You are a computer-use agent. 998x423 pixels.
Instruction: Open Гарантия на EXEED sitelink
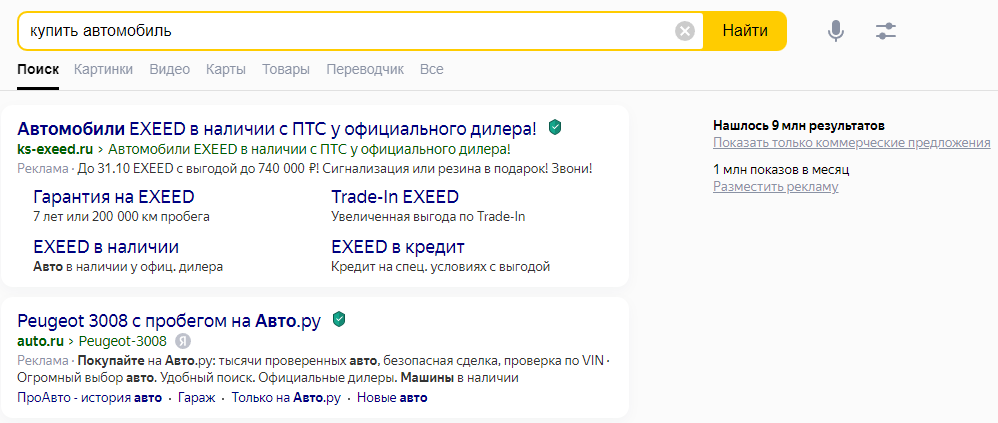[113, 197]
